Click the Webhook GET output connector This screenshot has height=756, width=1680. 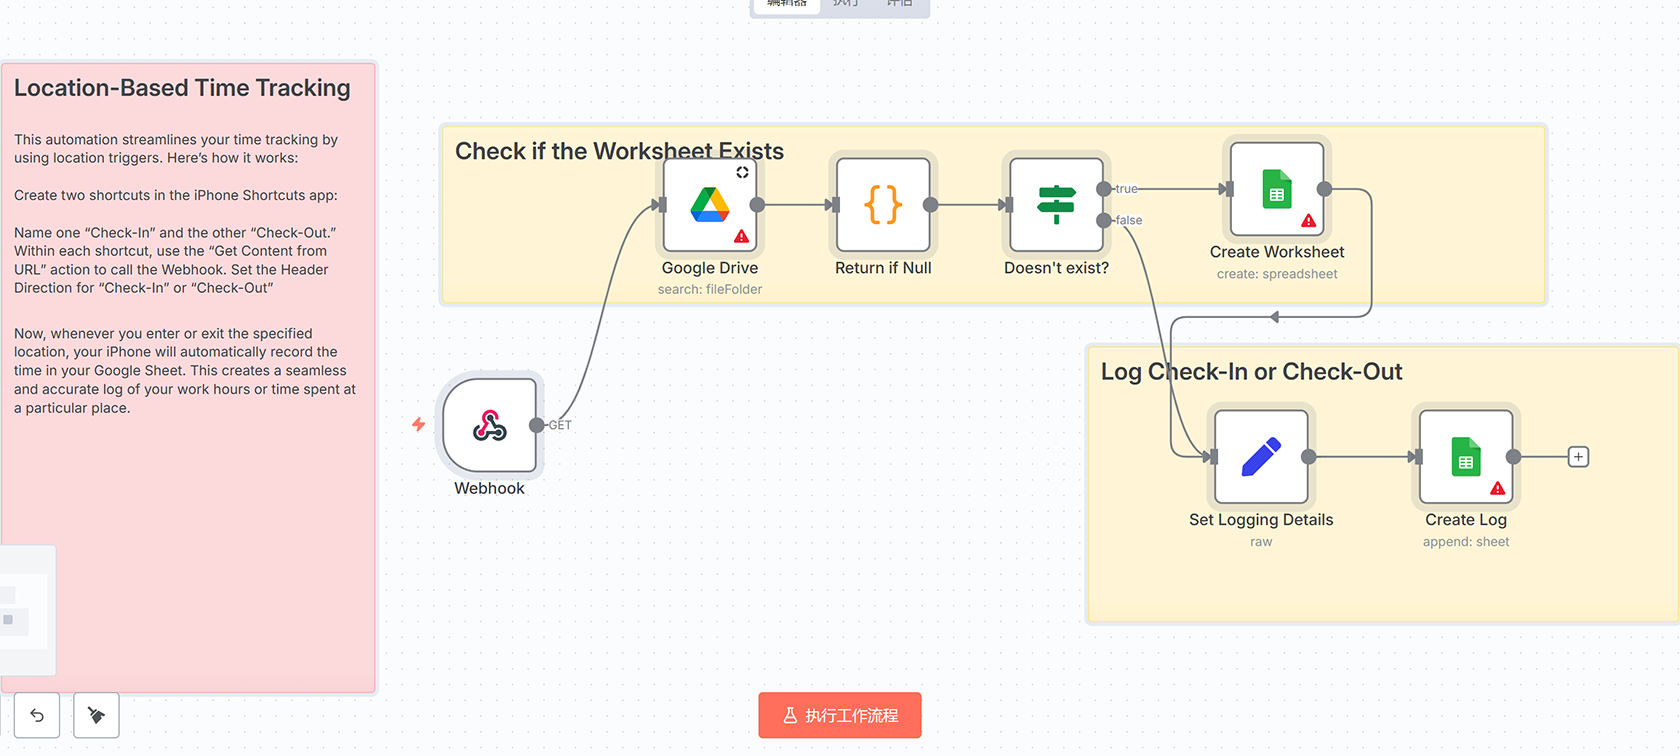point(537,425)
